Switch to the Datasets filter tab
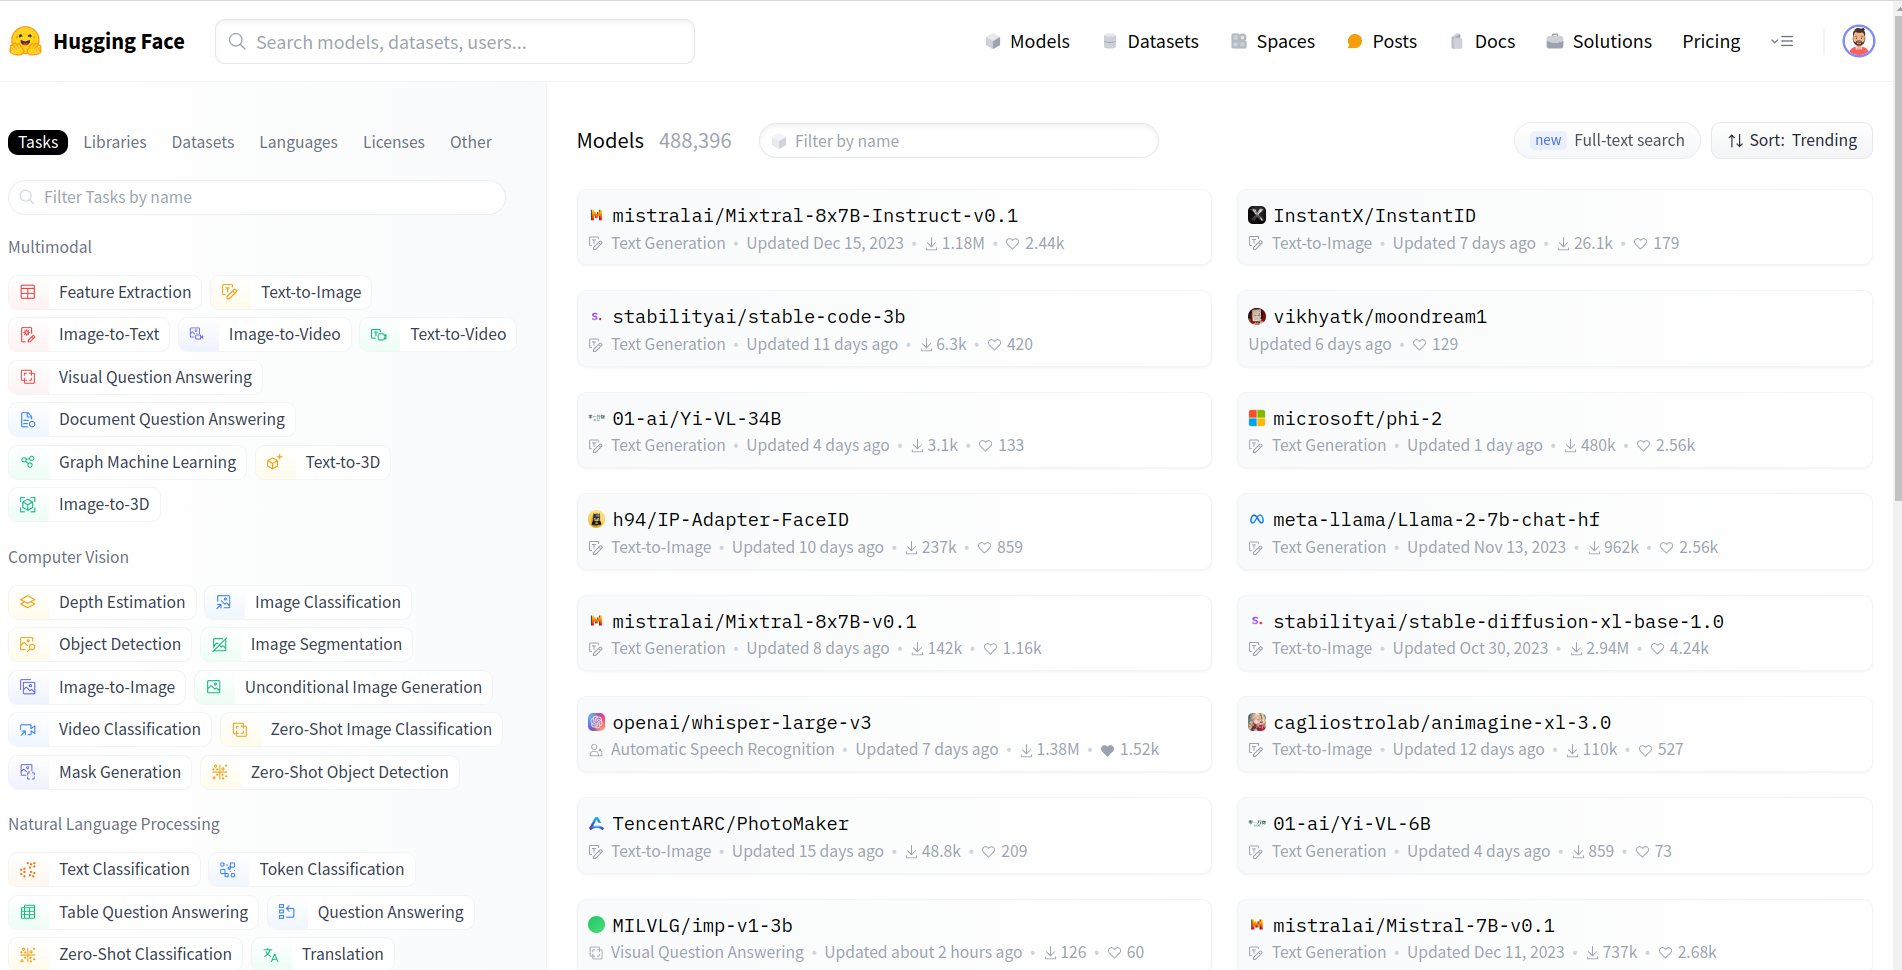This screenshot has width=1902, height=970. tap(203, 142)
